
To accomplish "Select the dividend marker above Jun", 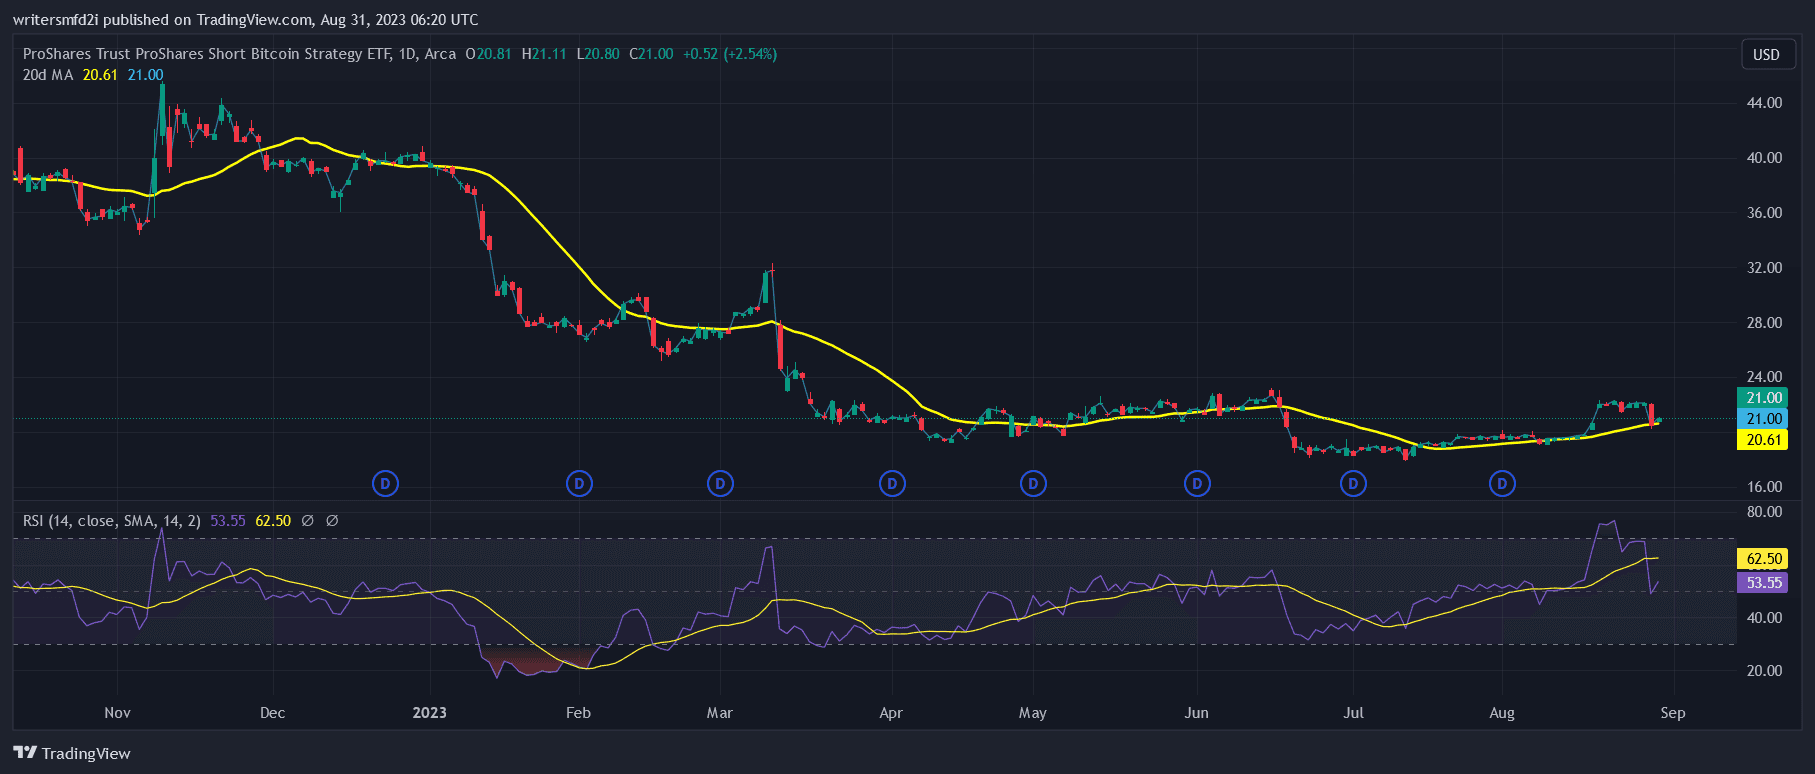I will click(x=1197, y=484).
